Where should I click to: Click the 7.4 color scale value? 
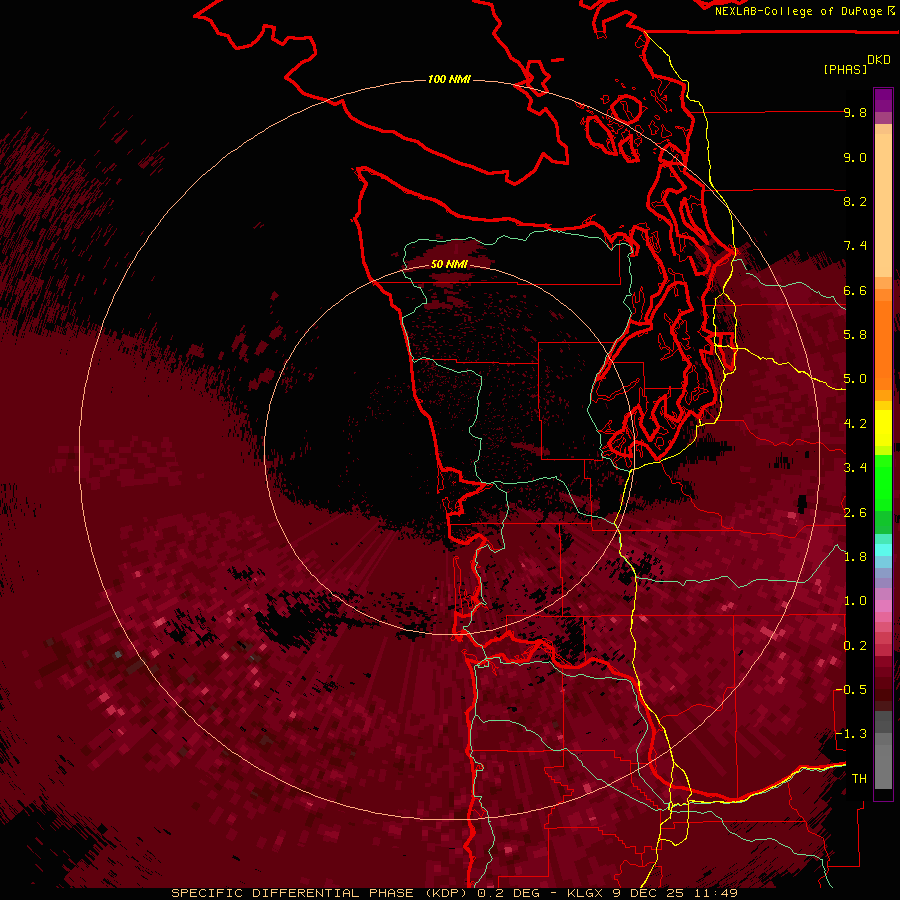855,246
